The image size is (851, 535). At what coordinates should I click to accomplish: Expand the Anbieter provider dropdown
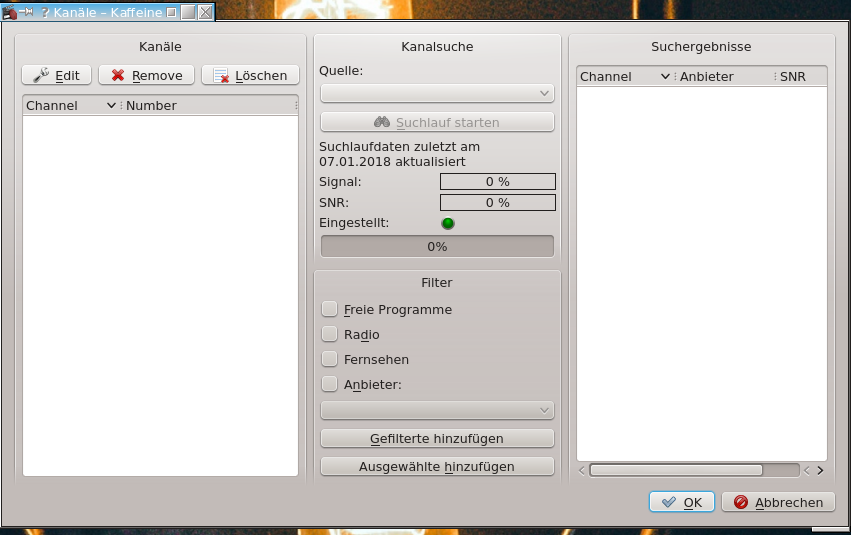coord(437,410)
